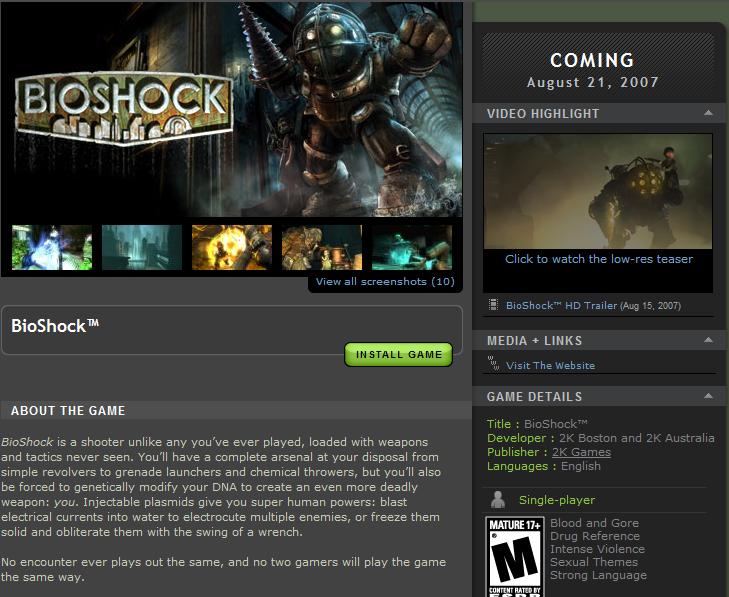The image size is (729, 597).
Task: Open View all screenshots (10) link
Action: pyautogui.click(x=385, y=281)
